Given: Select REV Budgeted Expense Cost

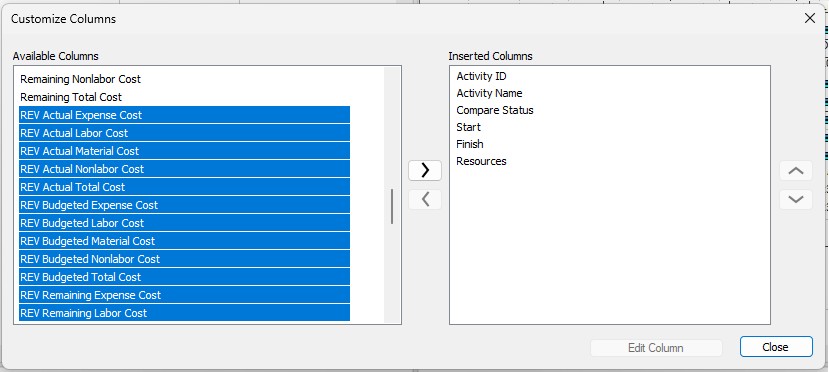Looking at the screenshot, I should [x=185, y=204].
